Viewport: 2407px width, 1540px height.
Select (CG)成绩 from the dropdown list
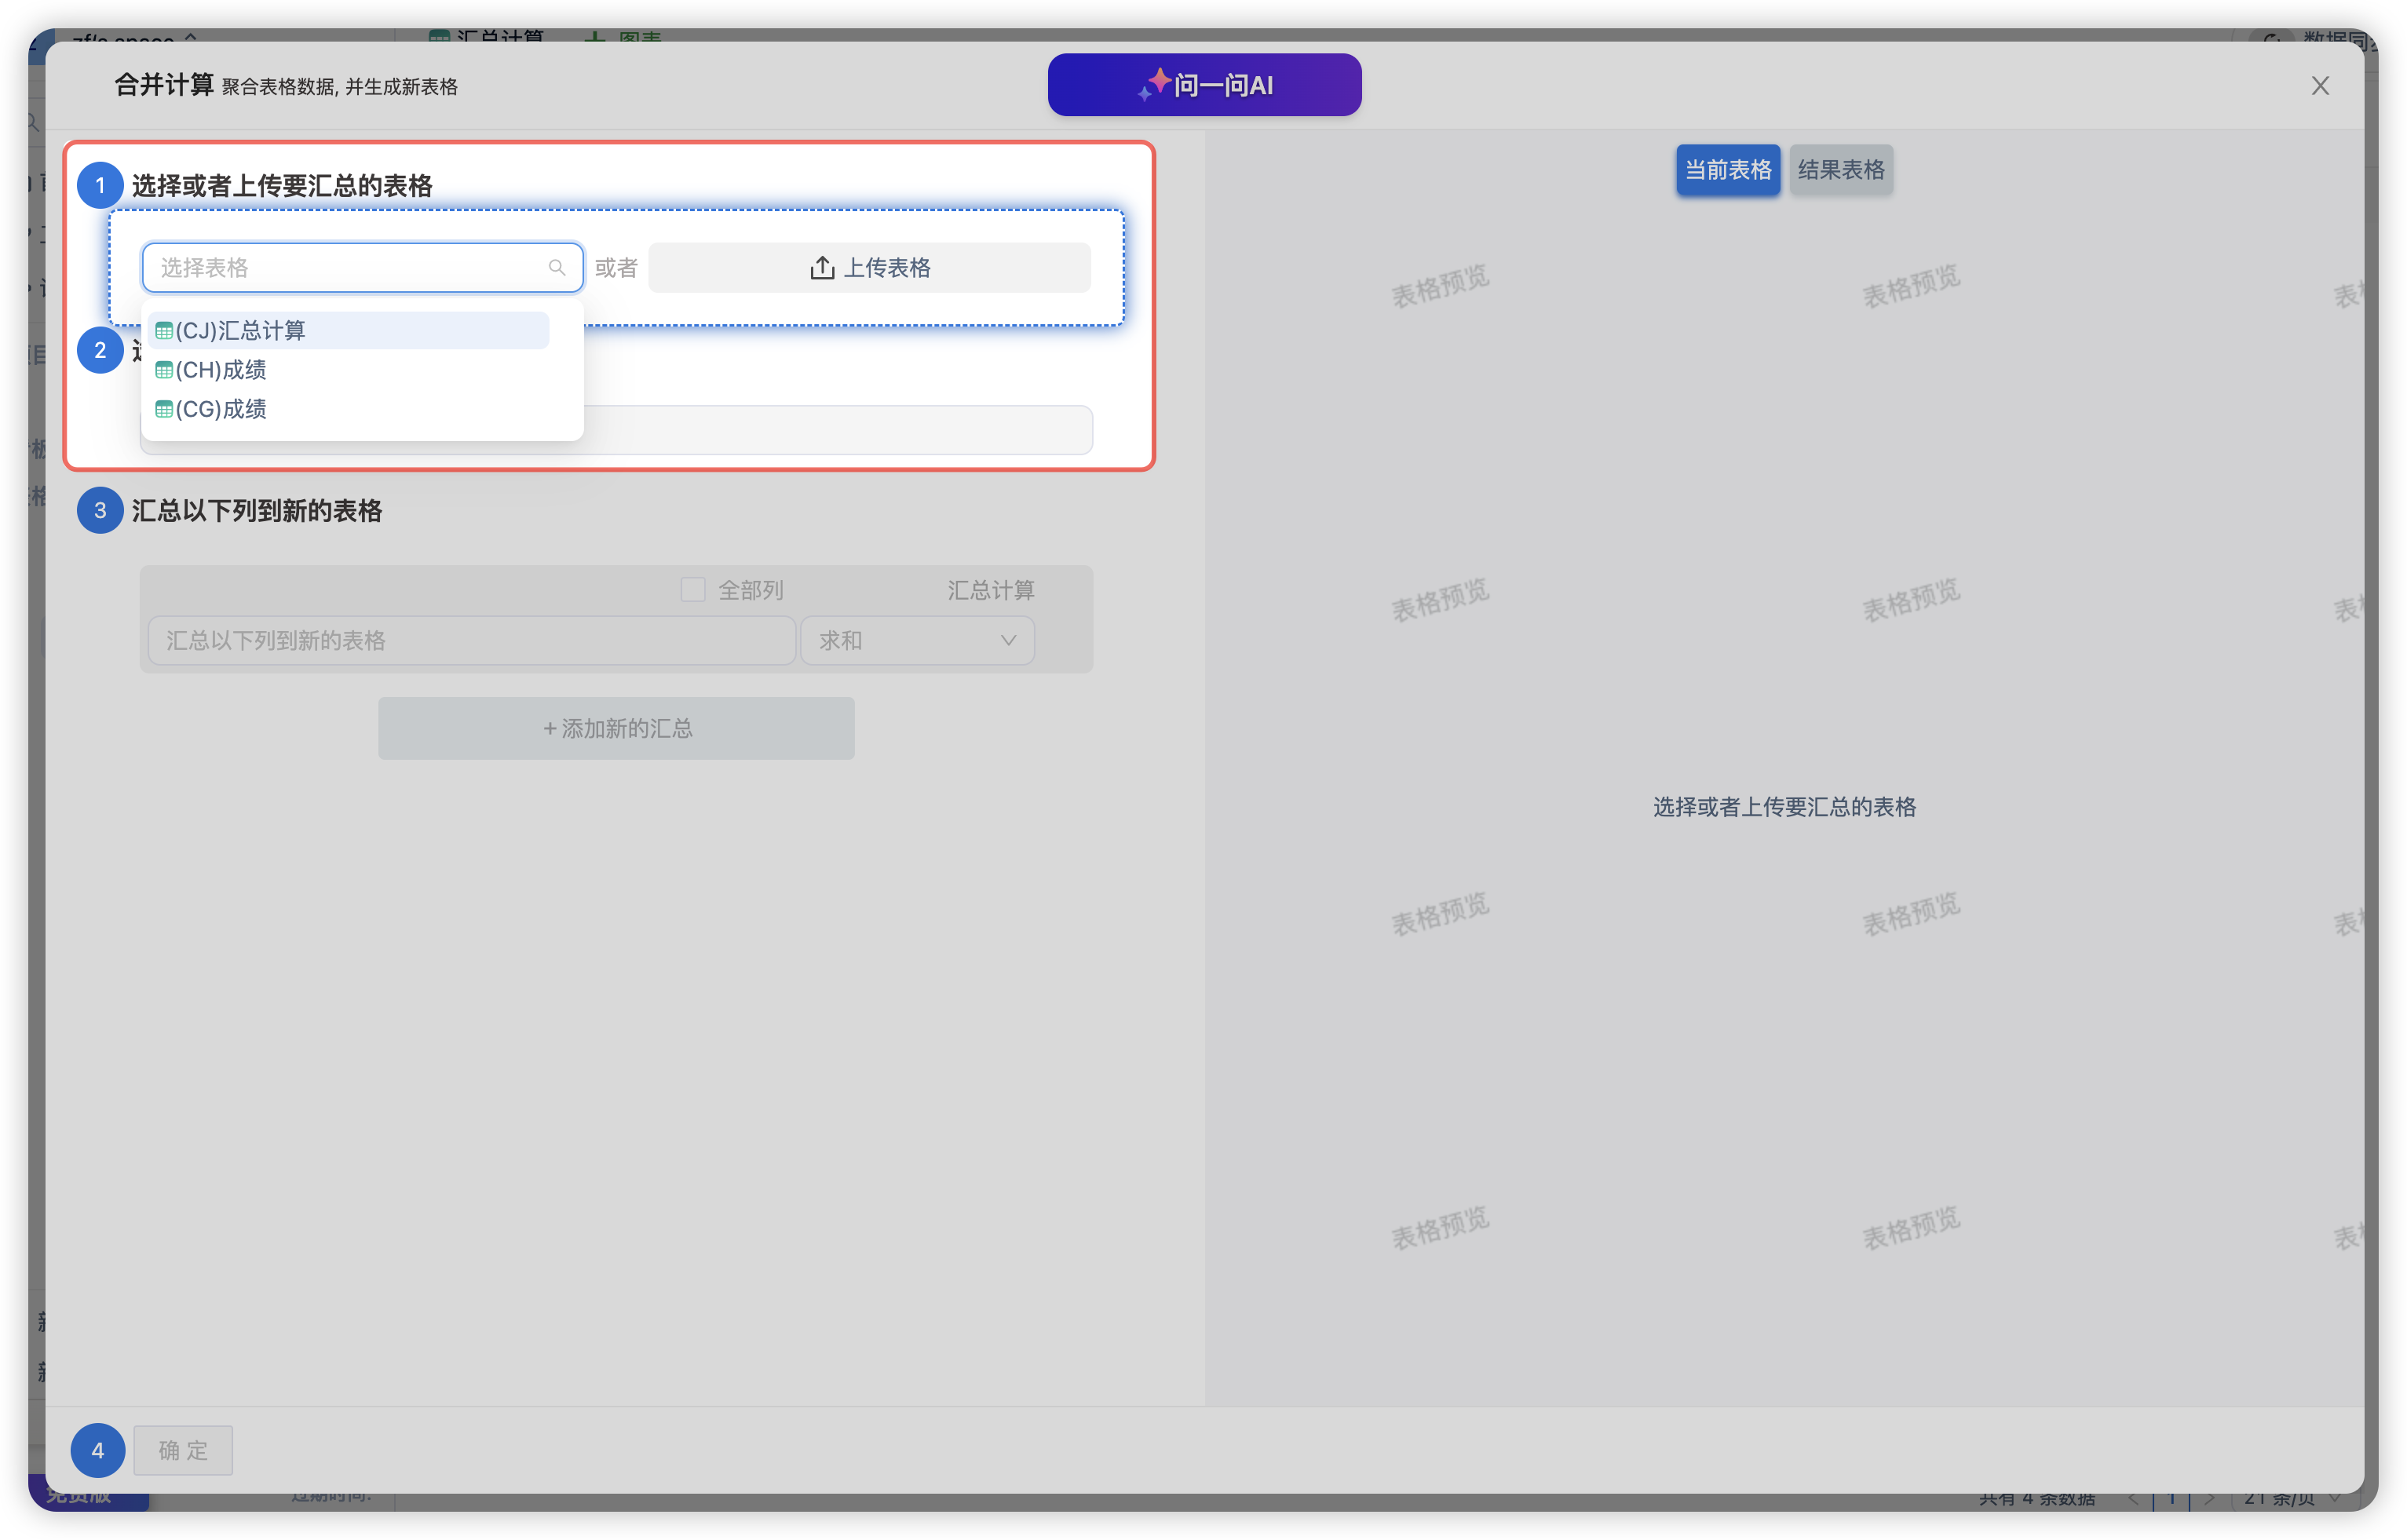349,409
